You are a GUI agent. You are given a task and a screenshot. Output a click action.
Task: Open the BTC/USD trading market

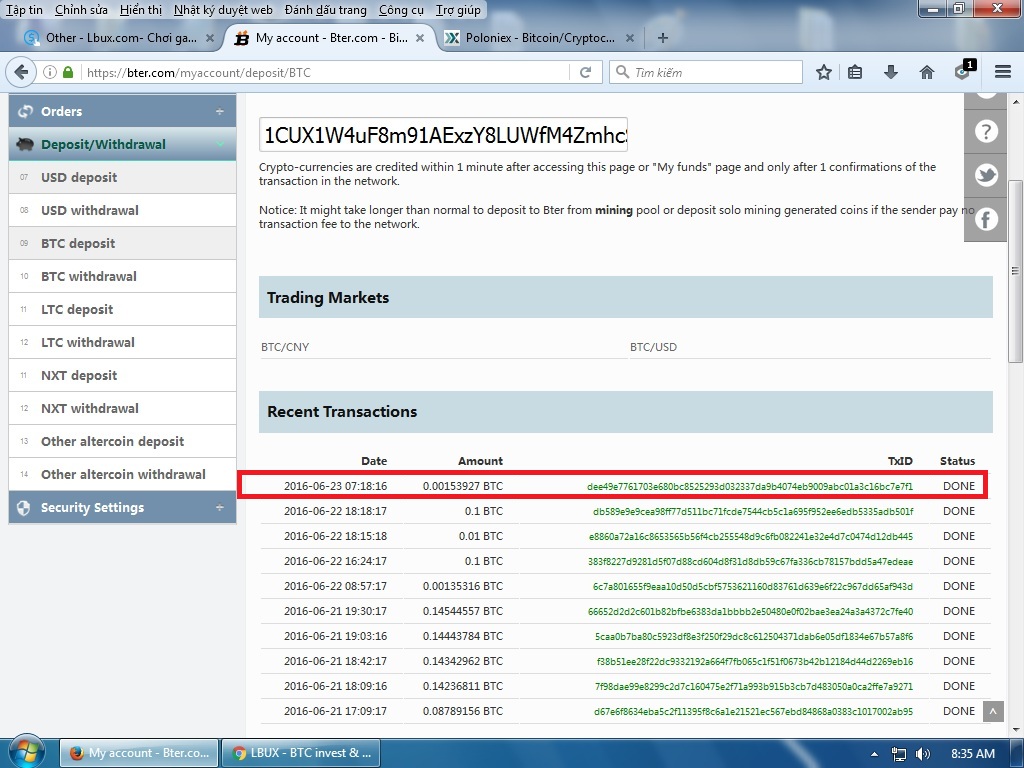point(653,347)
